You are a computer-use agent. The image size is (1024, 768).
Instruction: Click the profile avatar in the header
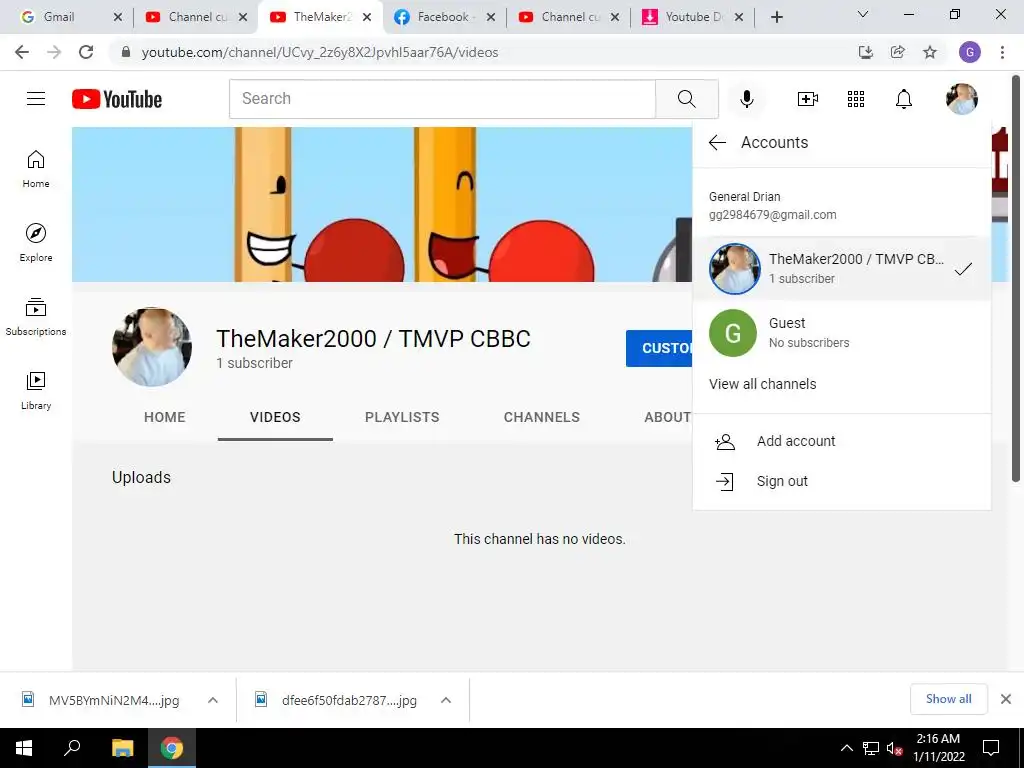[961, 99]
